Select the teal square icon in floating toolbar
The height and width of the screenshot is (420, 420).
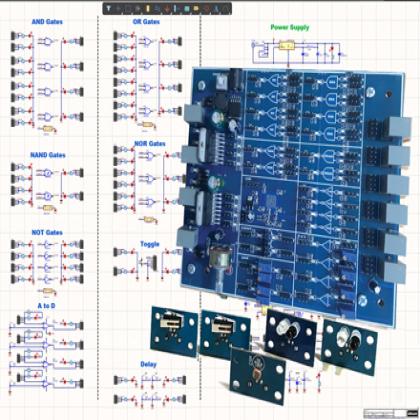[x=187, y=8]
